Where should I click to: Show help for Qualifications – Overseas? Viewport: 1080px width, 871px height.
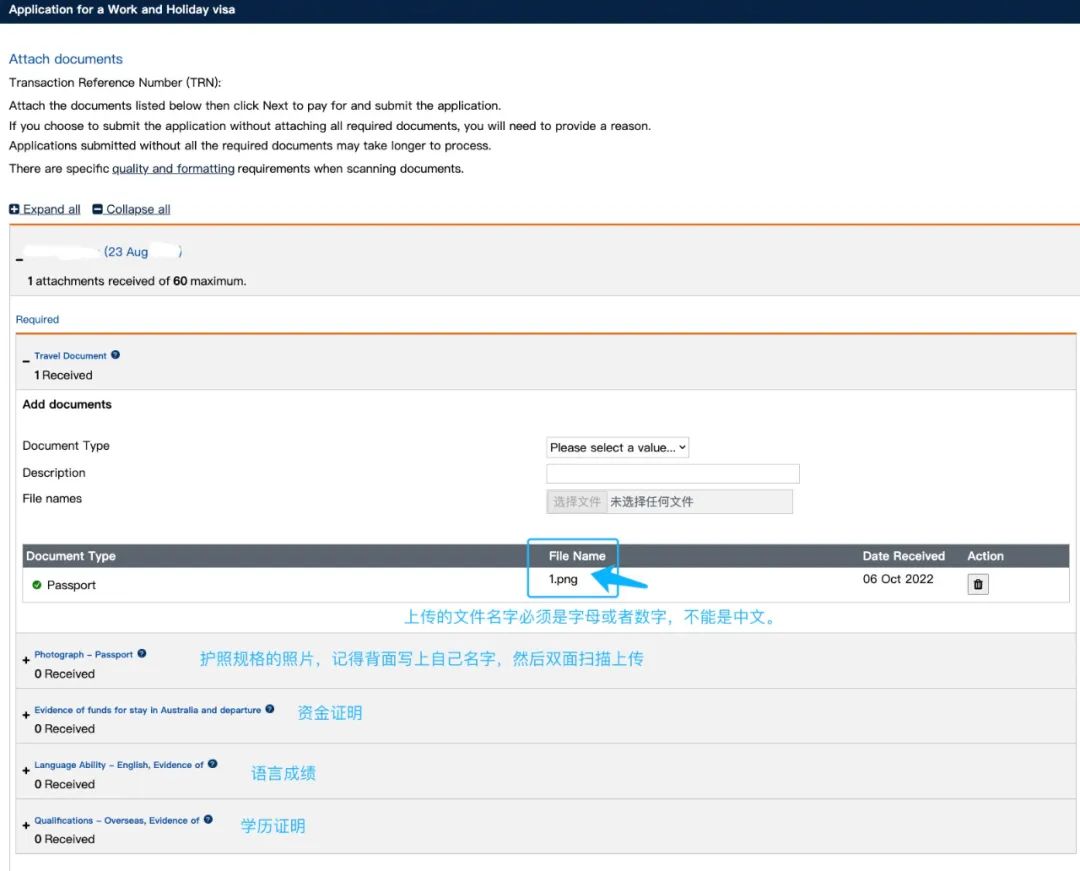208,820
